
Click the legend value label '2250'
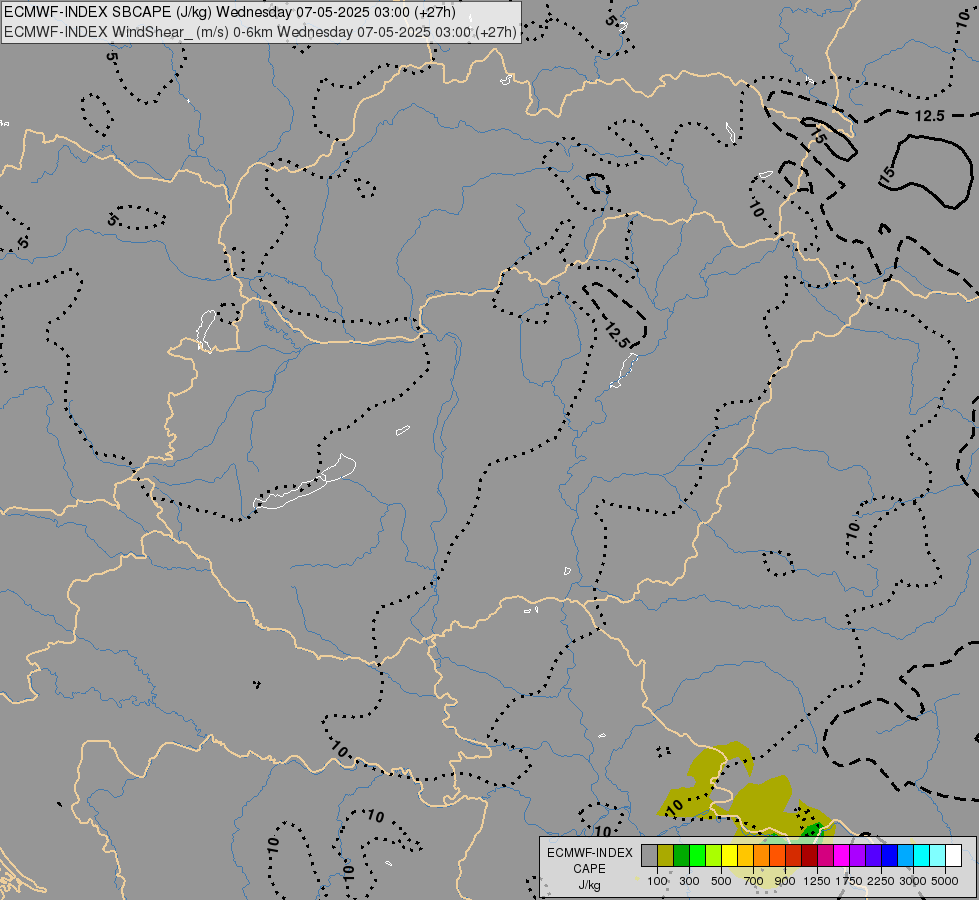point(881,881)
